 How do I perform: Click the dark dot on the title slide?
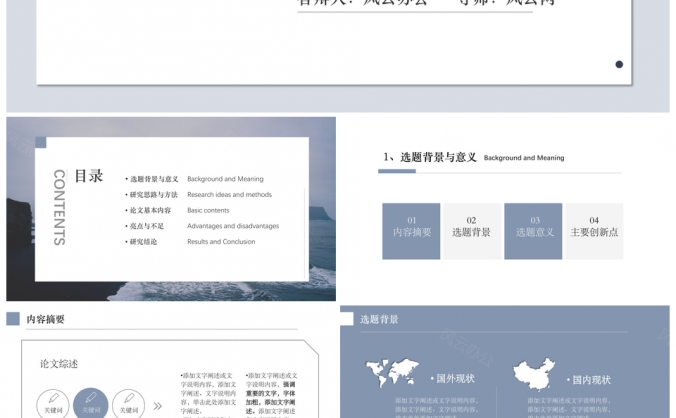[619, 64]
